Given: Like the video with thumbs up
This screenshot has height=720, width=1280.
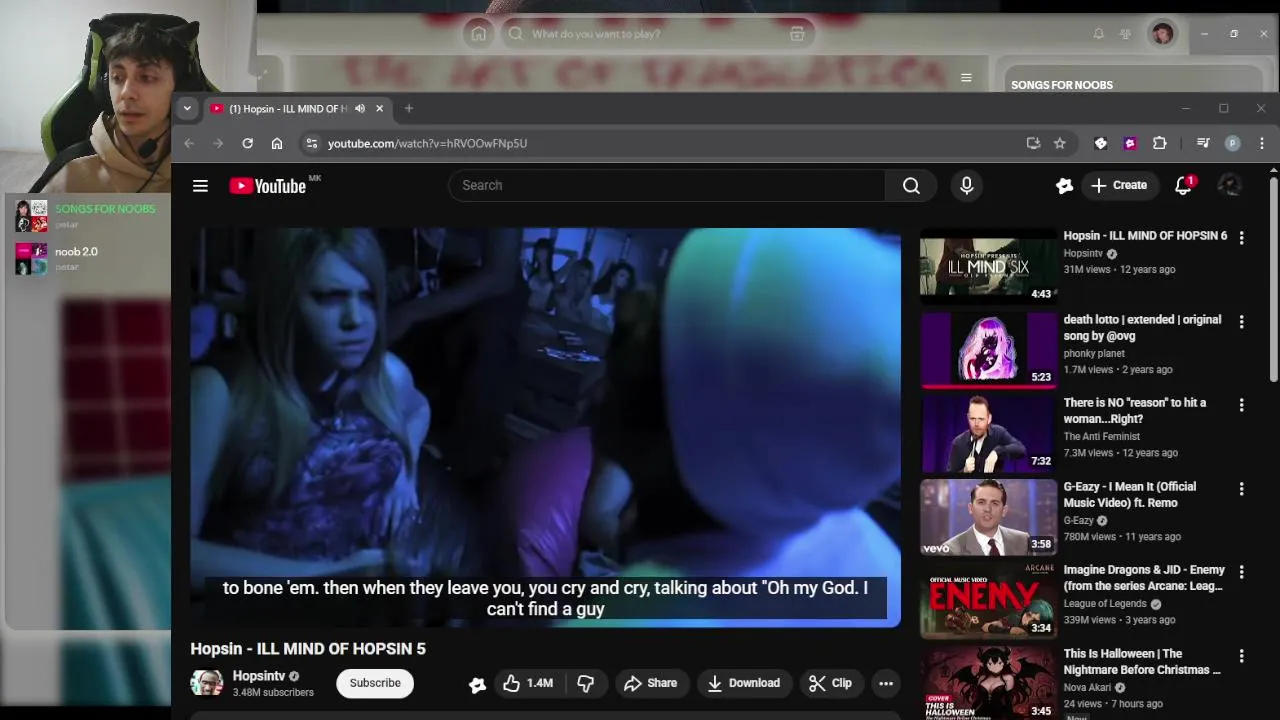Looking at the screenshot, I should 528,683.
